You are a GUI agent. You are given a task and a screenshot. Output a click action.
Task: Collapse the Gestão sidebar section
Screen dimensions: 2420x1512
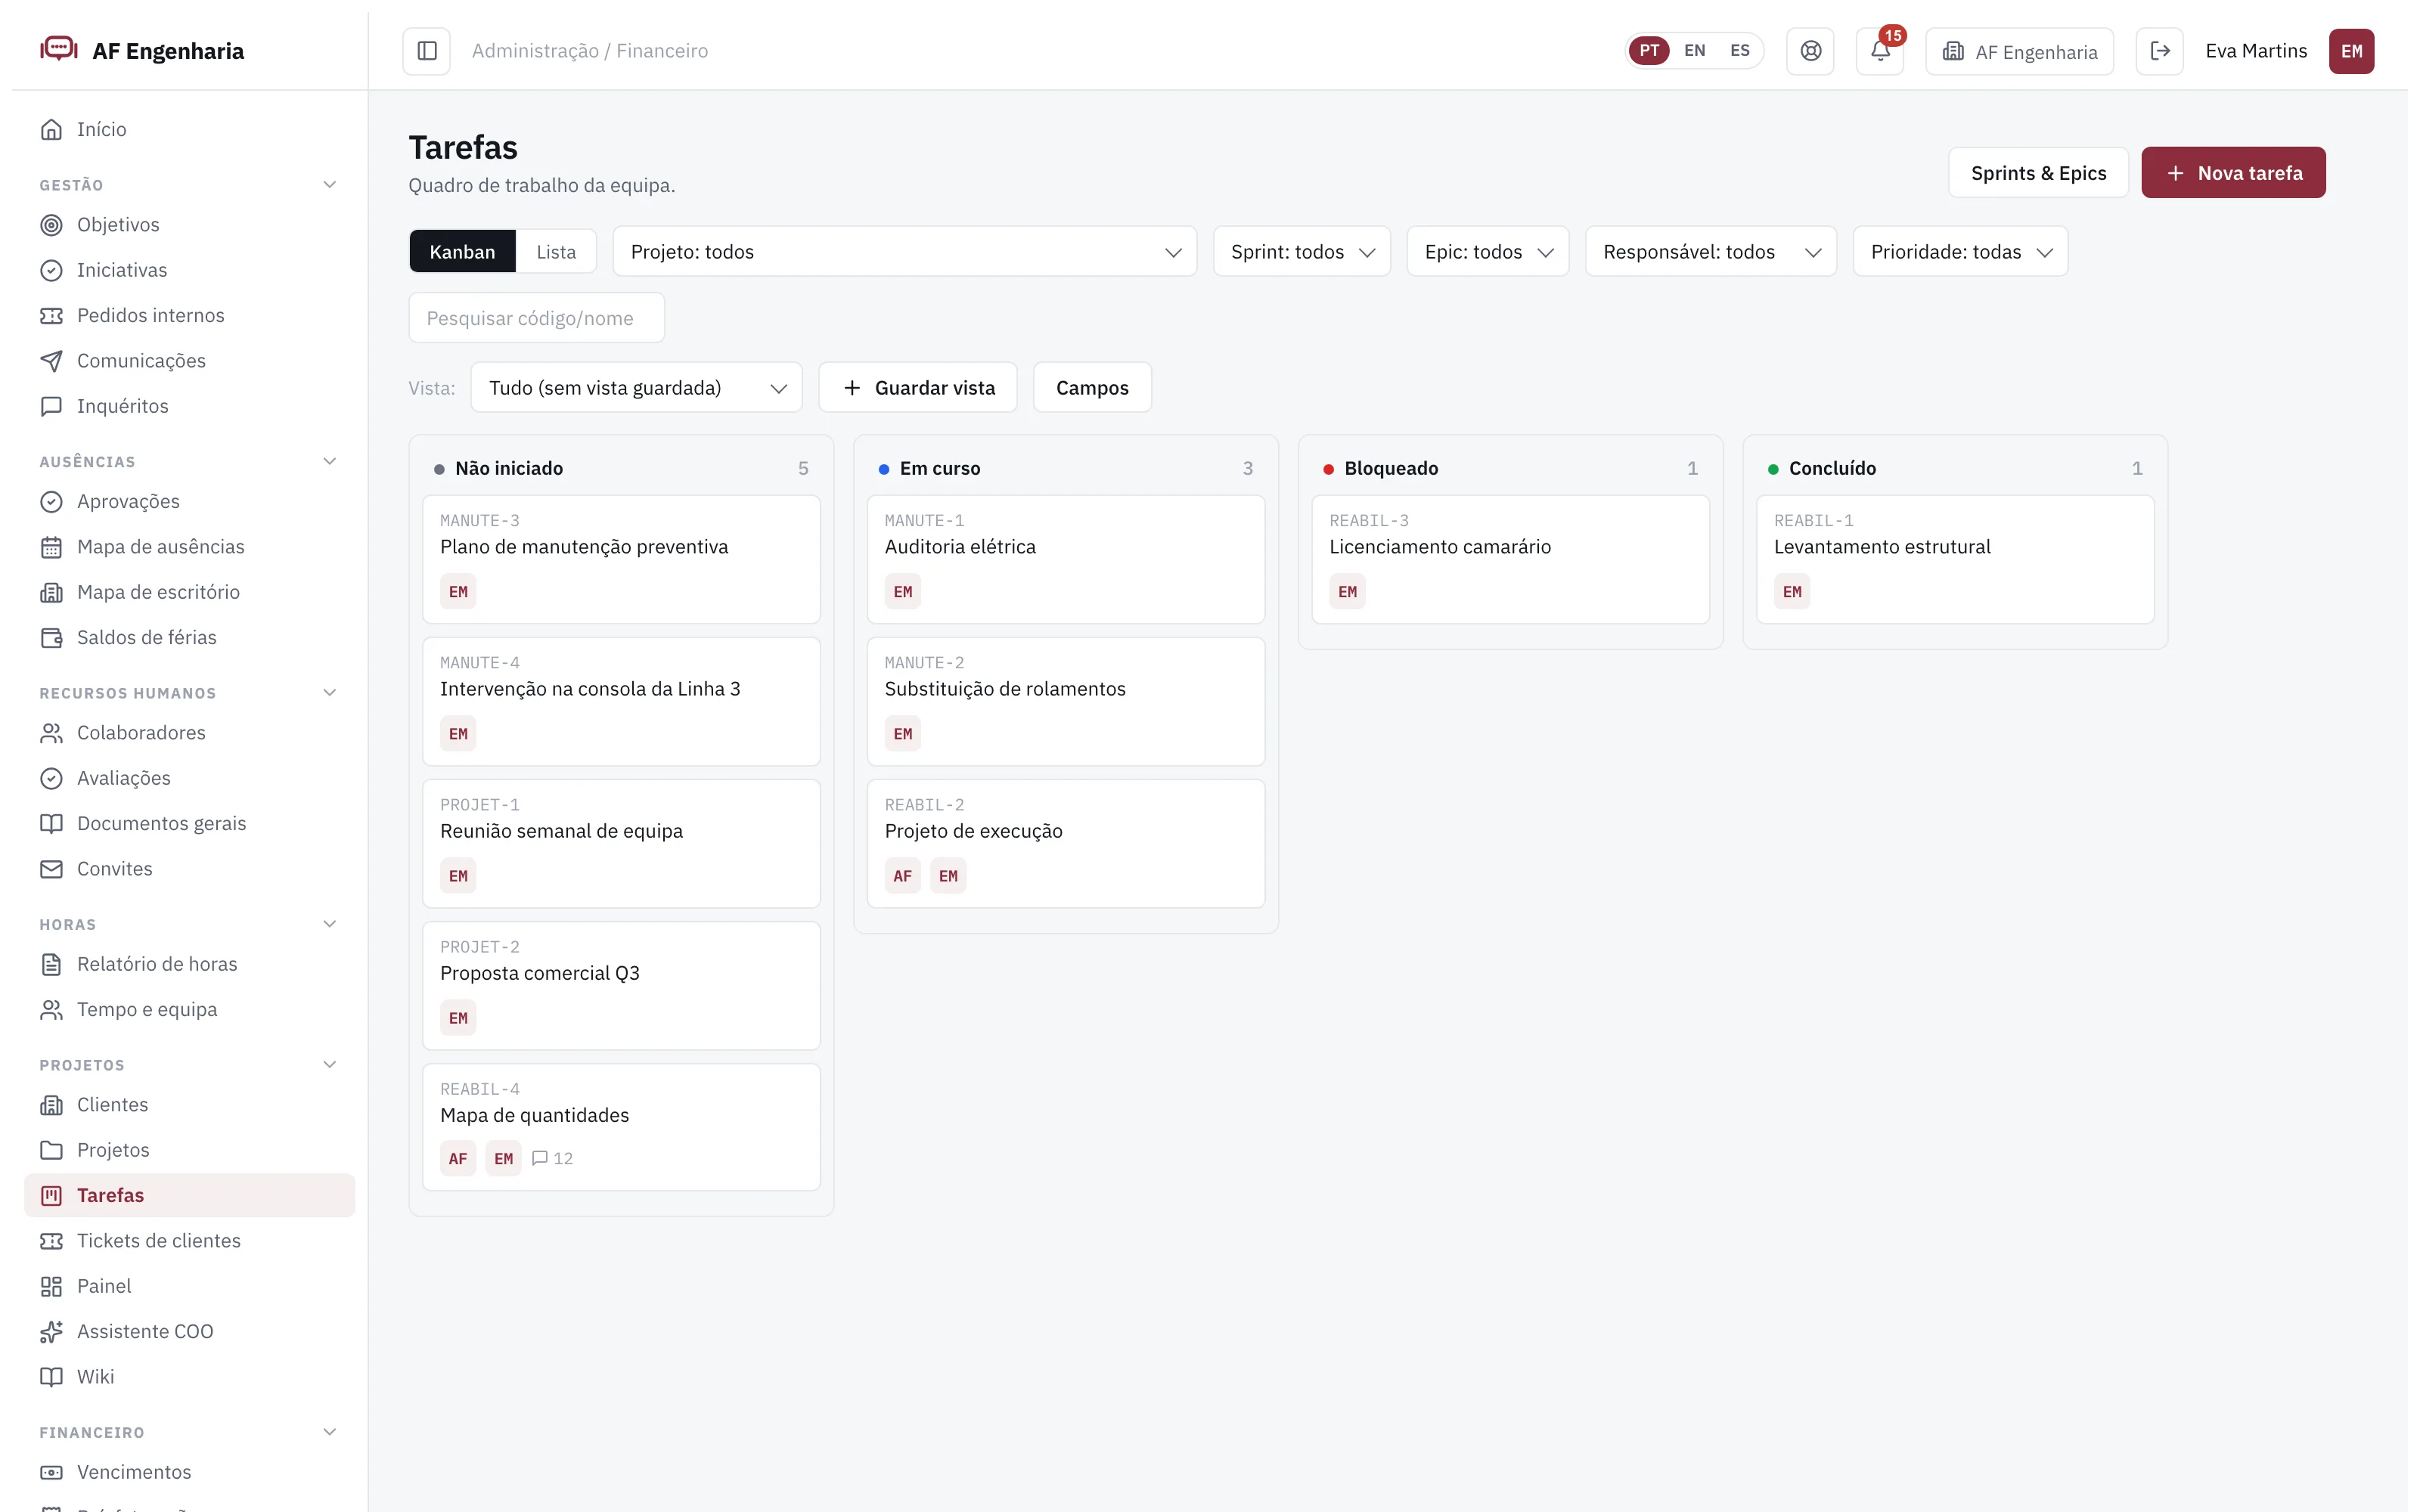(329, 185)
